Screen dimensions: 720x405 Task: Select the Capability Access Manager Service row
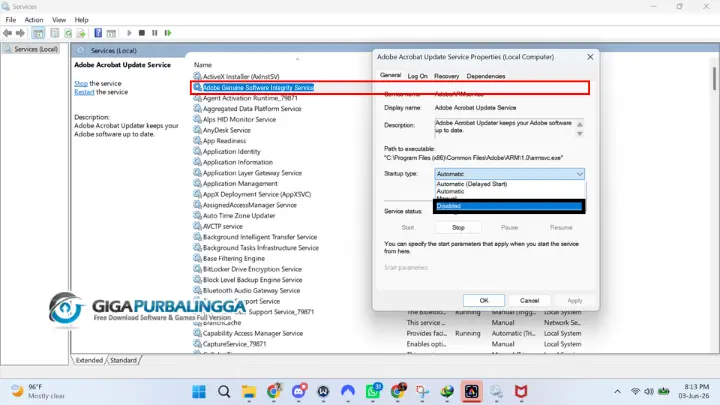[253, 333]
